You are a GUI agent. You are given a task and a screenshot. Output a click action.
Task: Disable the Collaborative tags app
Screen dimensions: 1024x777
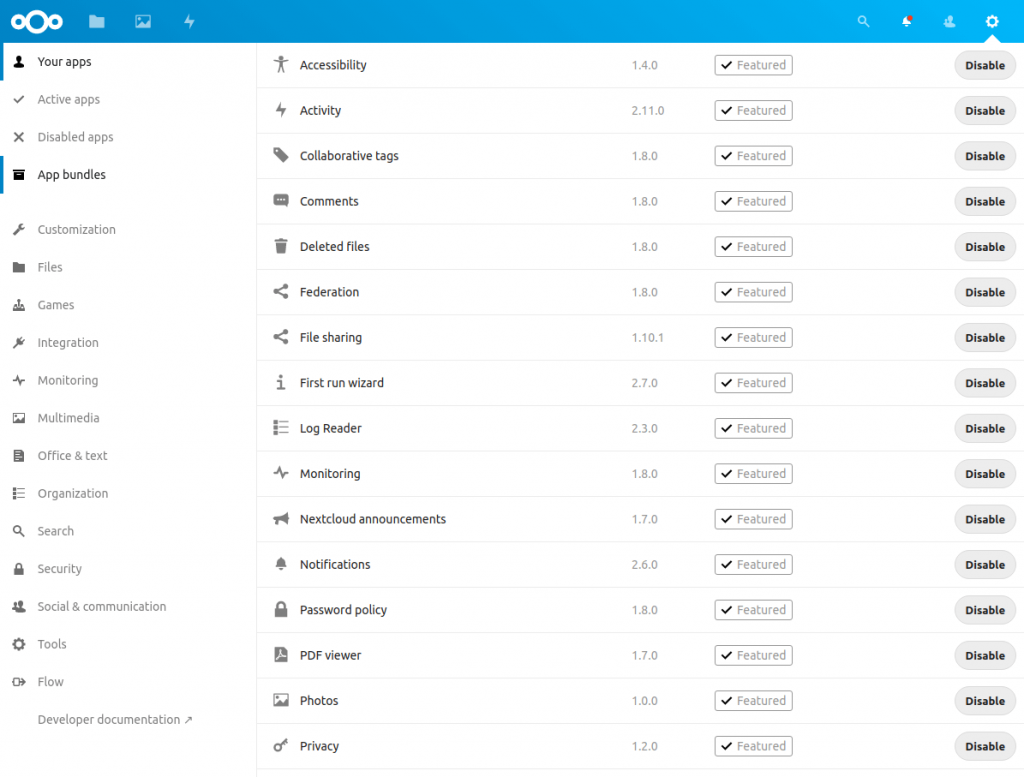[x=984, y=156]
